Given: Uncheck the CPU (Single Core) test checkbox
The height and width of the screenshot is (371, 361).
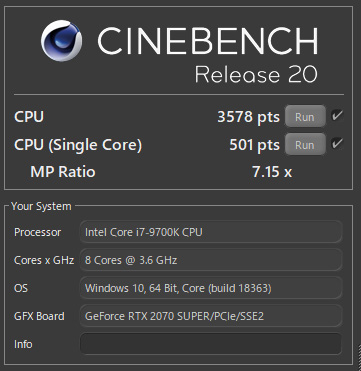Looking at the screenshot, I should [x=337, y=144].
